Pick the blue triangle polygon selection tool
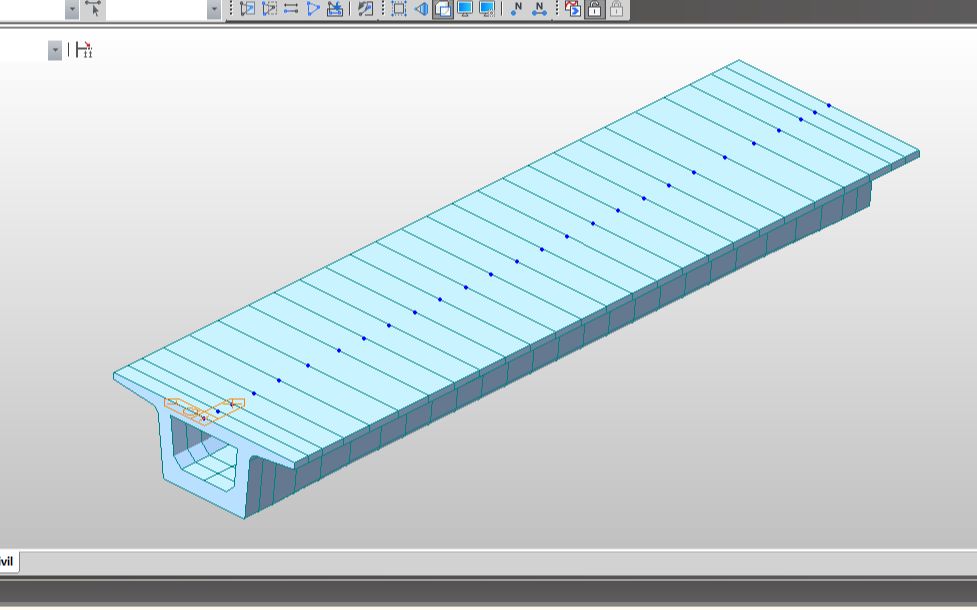 pos(313,9)
